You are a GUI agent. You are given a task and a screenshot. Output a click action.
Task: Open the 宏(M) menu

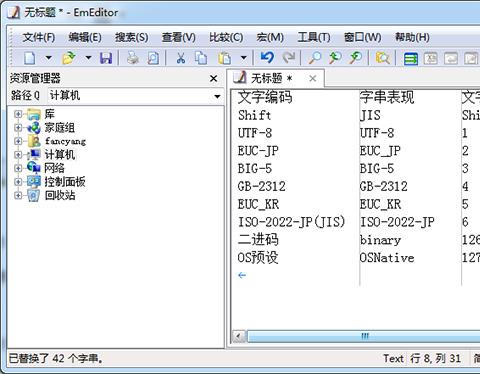pos(270,37)
